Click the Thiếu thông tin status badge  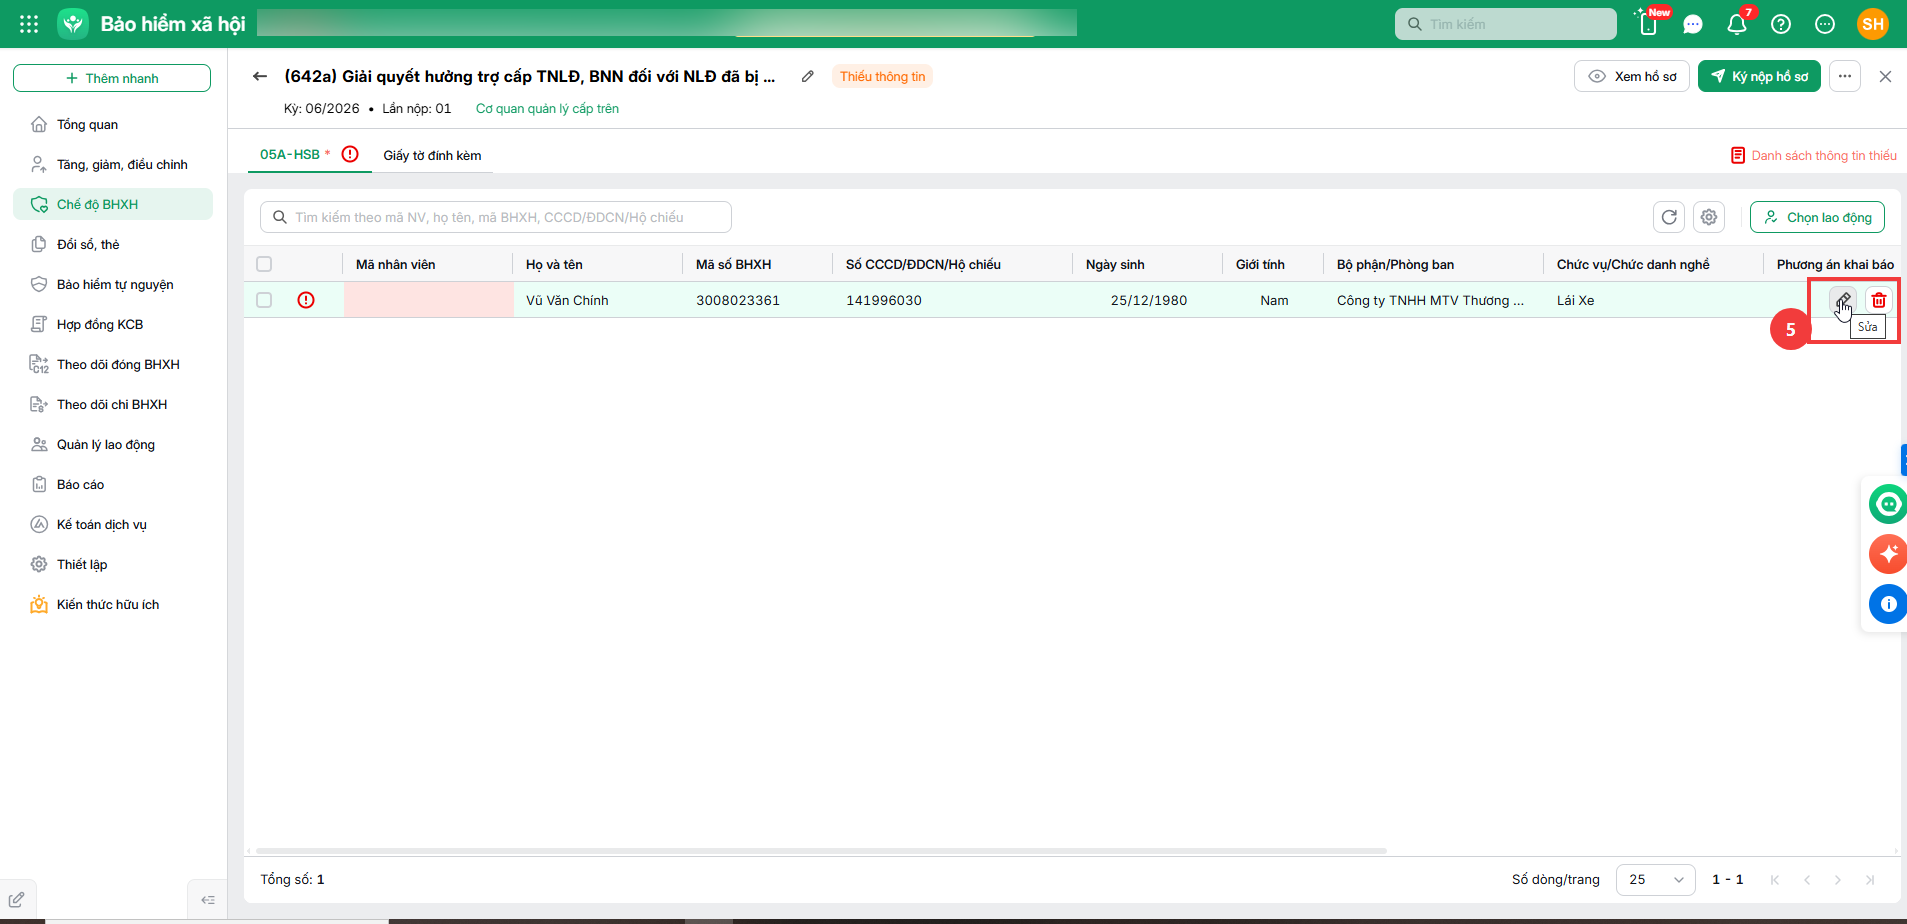[882, 76]
